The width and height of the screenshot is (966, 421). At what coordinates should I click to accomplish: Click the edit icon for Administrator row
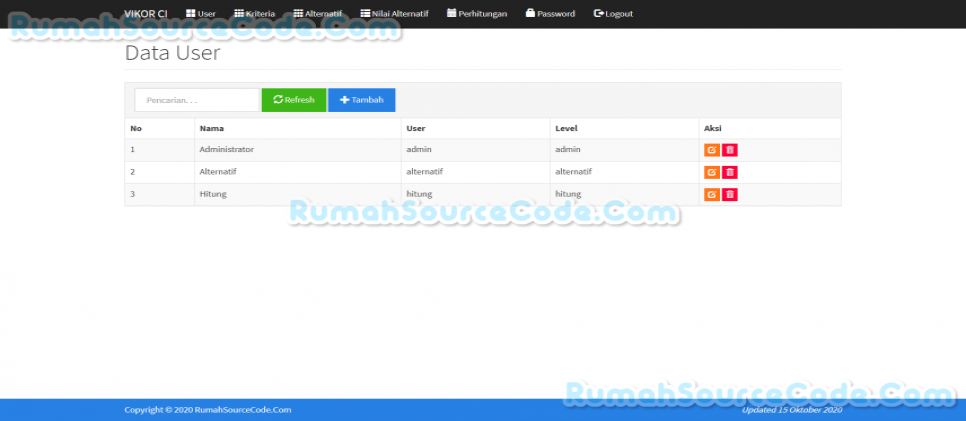coord(711,150)
